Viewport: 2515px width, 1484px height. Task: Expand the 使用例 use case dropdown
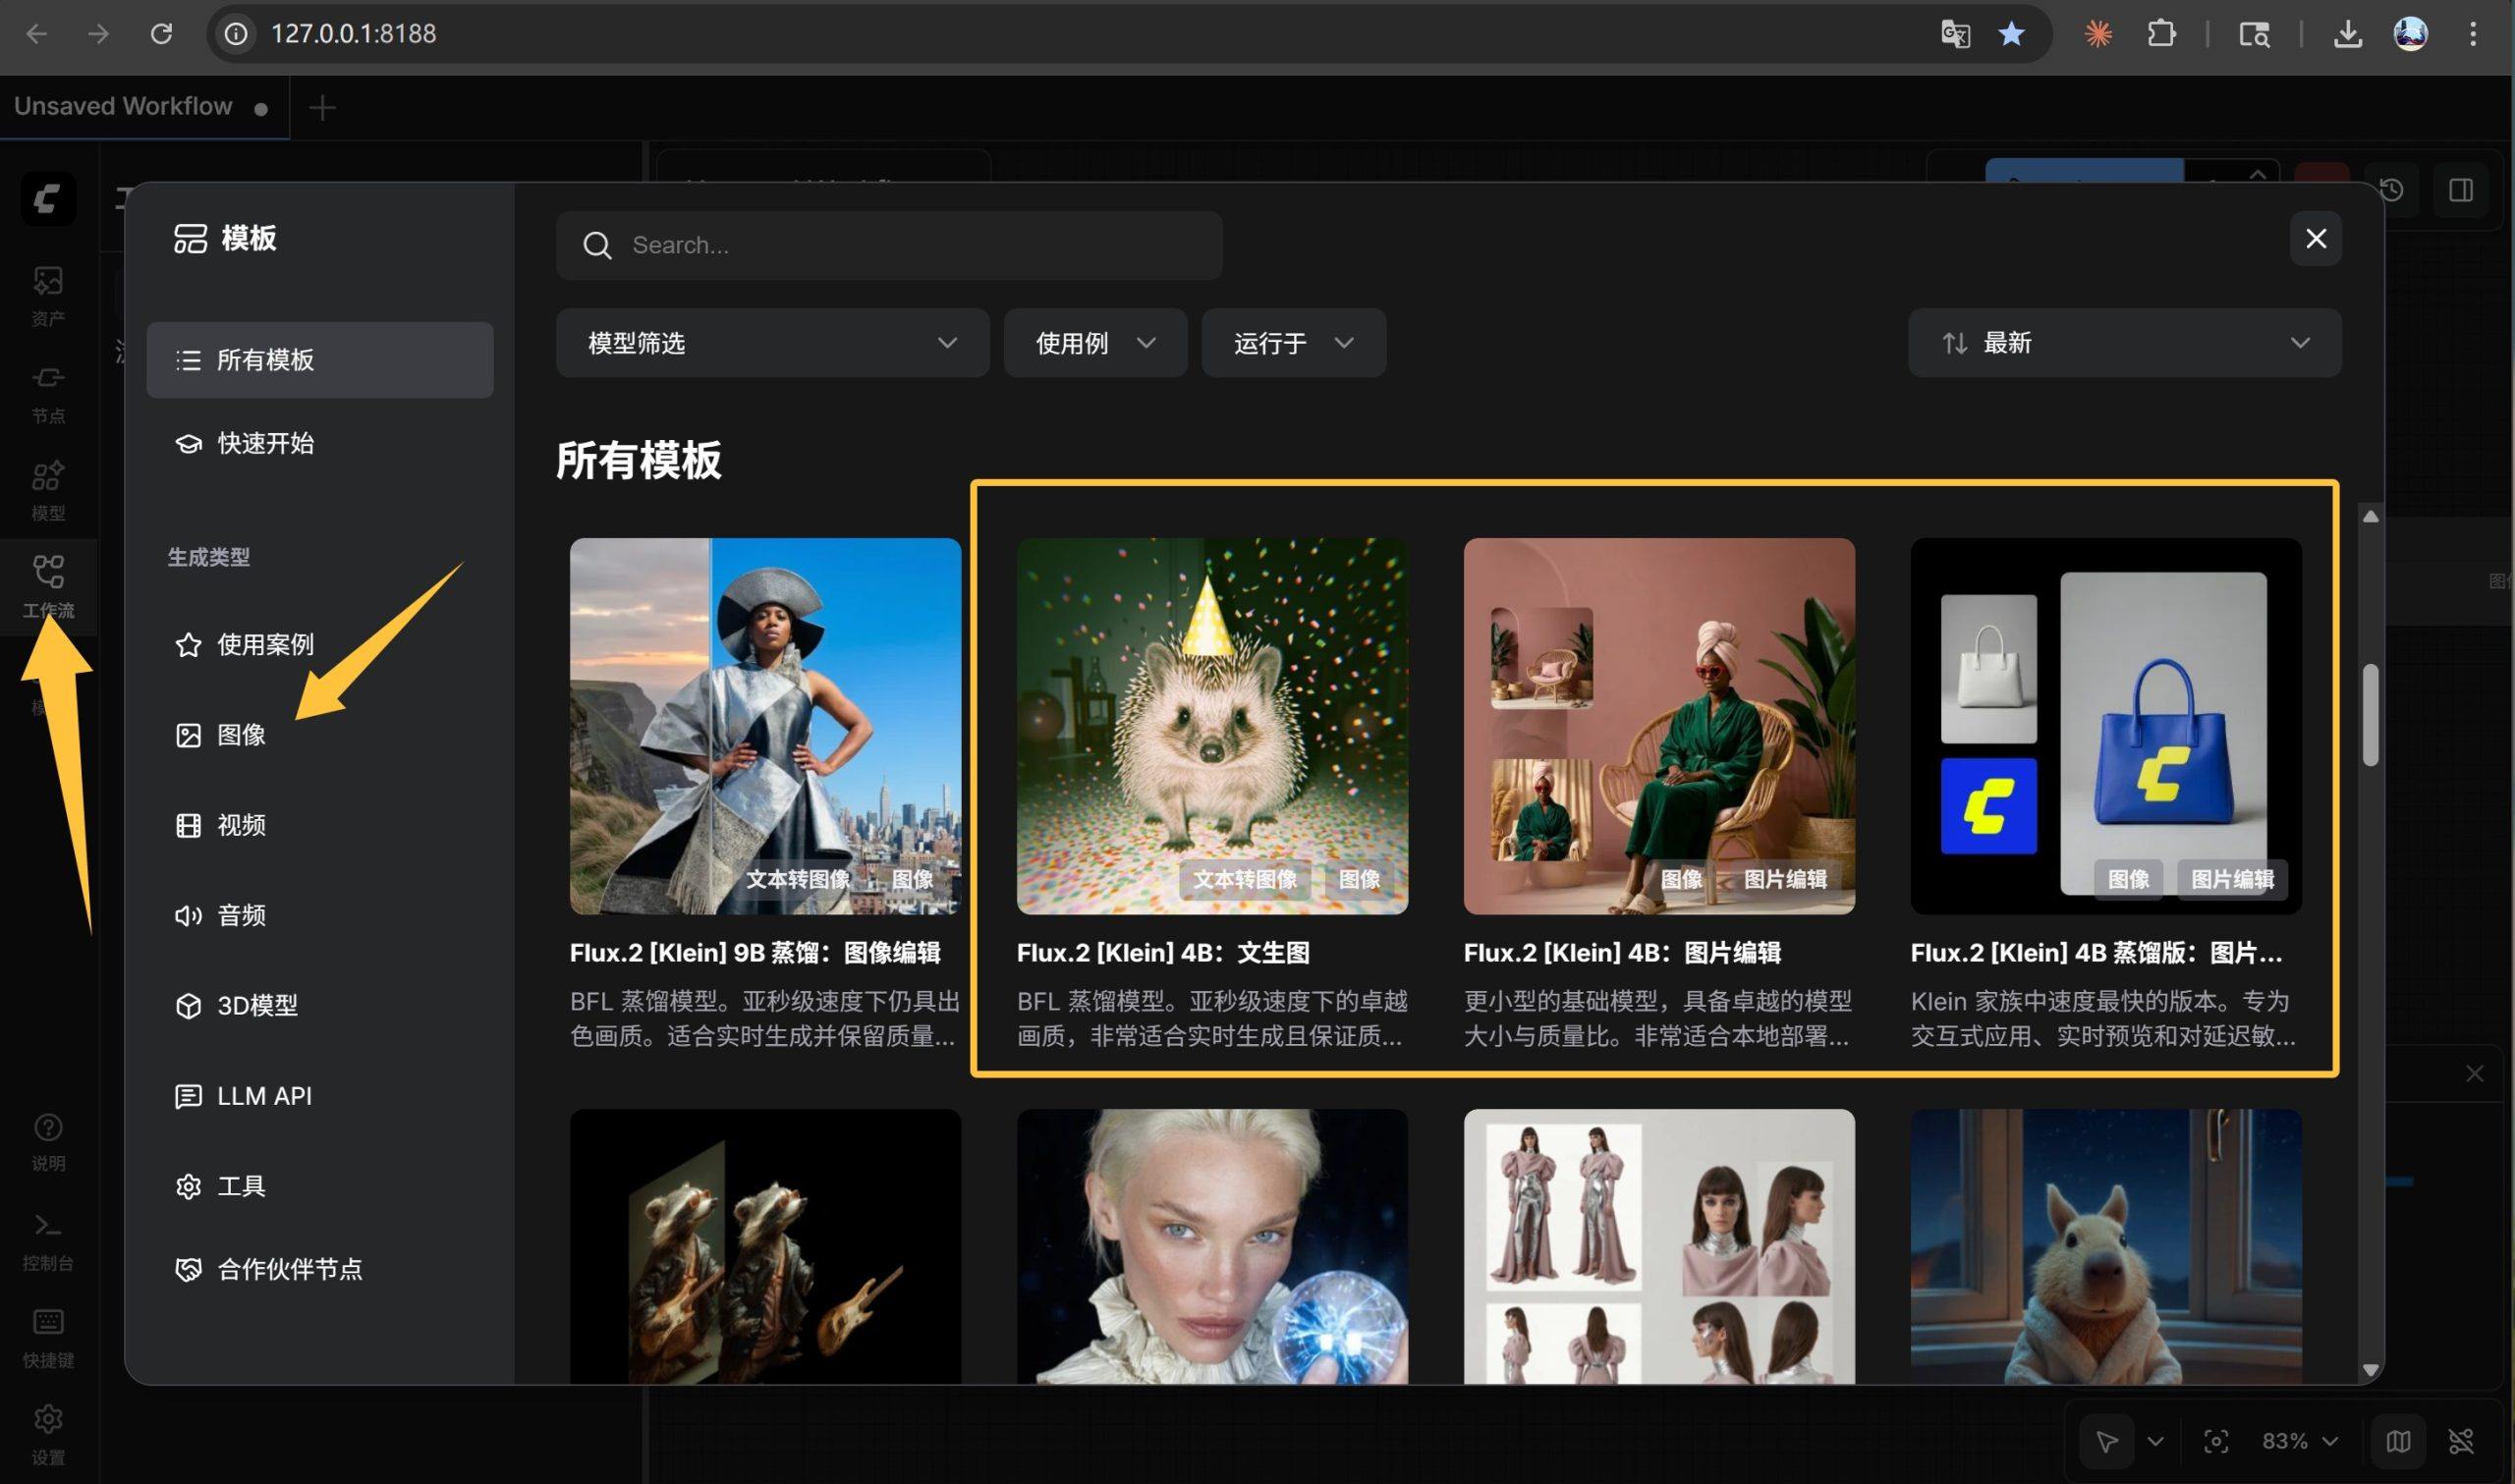click(1095, 343)
